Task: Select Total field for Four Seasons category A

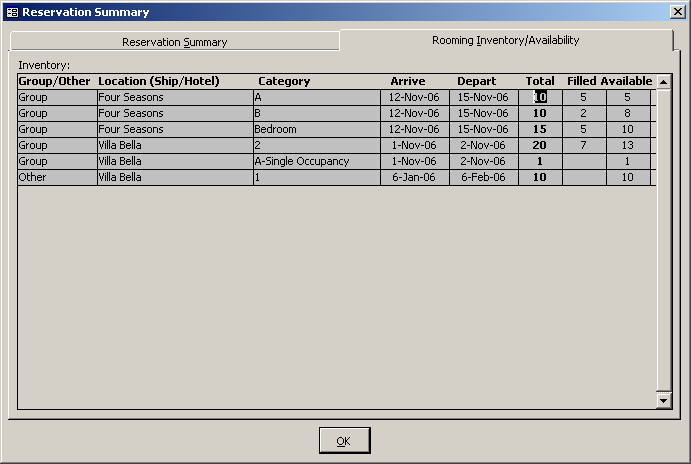Action: pyautogui.click(x=540, y=98)
